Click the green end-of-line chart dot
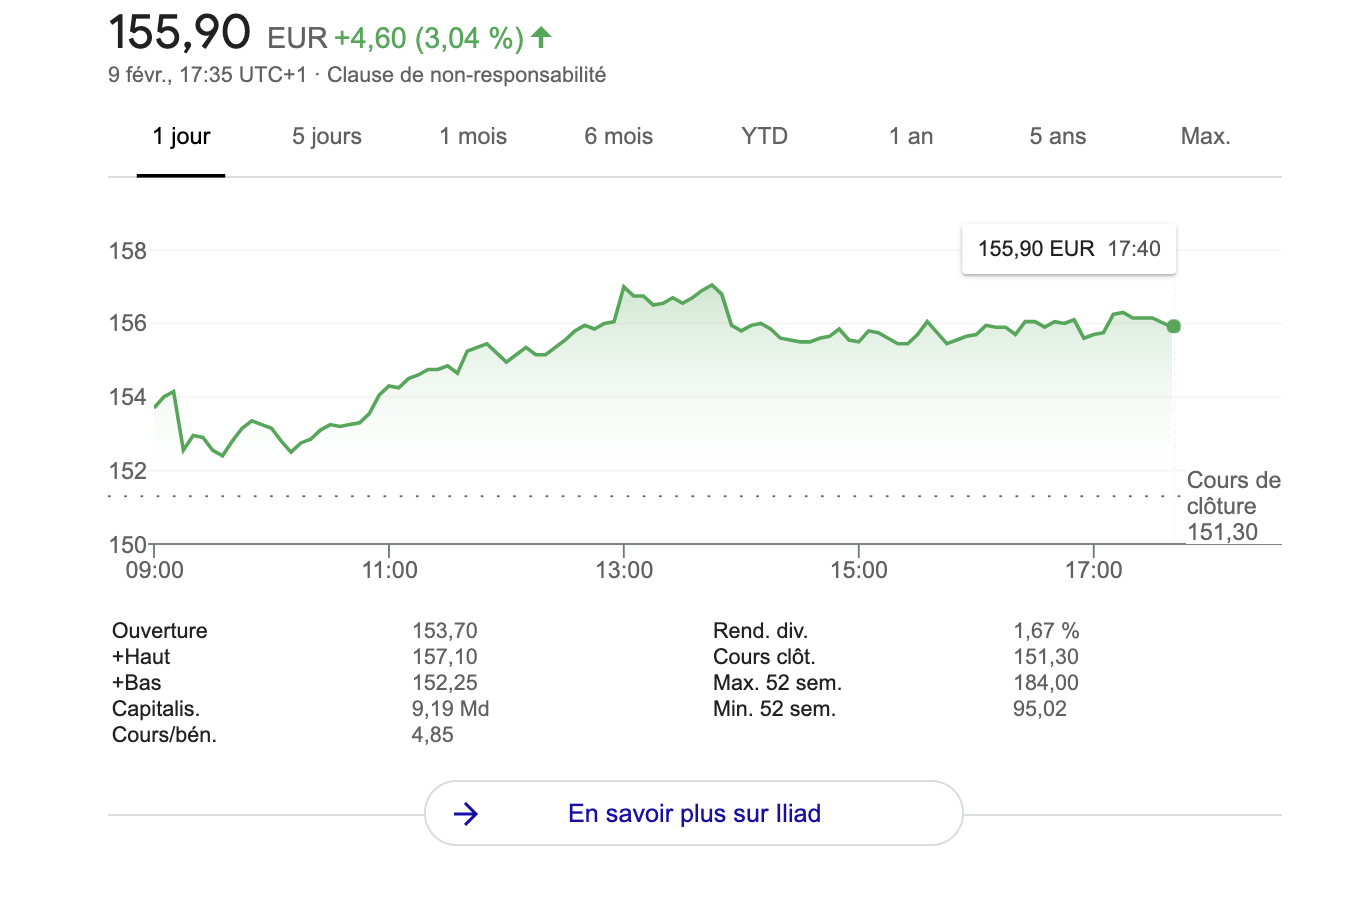Image resolution: width=1356 pixels, height=898 pixels. pos(1173,326)
